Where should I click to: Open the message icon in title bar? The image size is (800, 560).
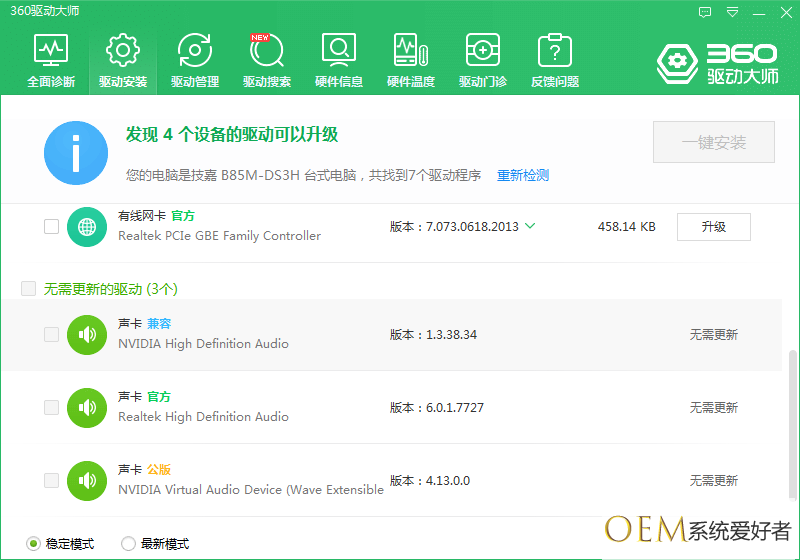pyautogui.click(x=705, y=13)
